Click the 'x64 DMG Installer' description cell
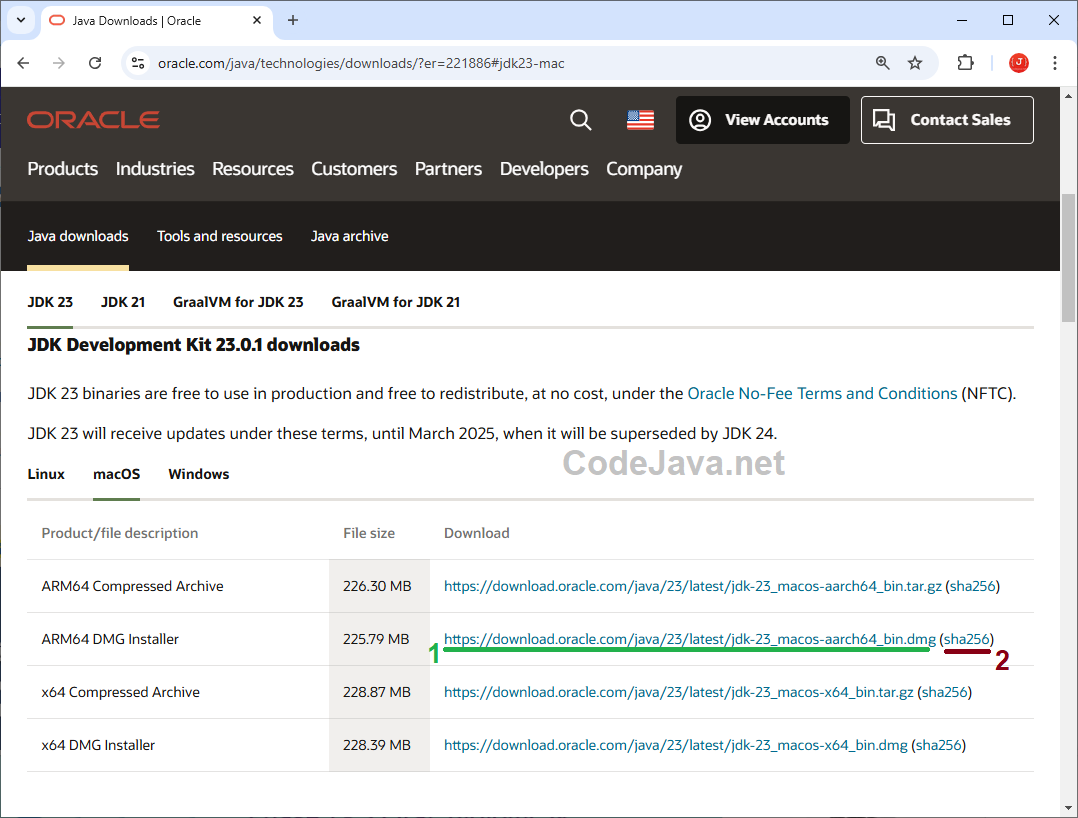The height and width of the screenshot is (818, 1078). [x=178, y=745]
